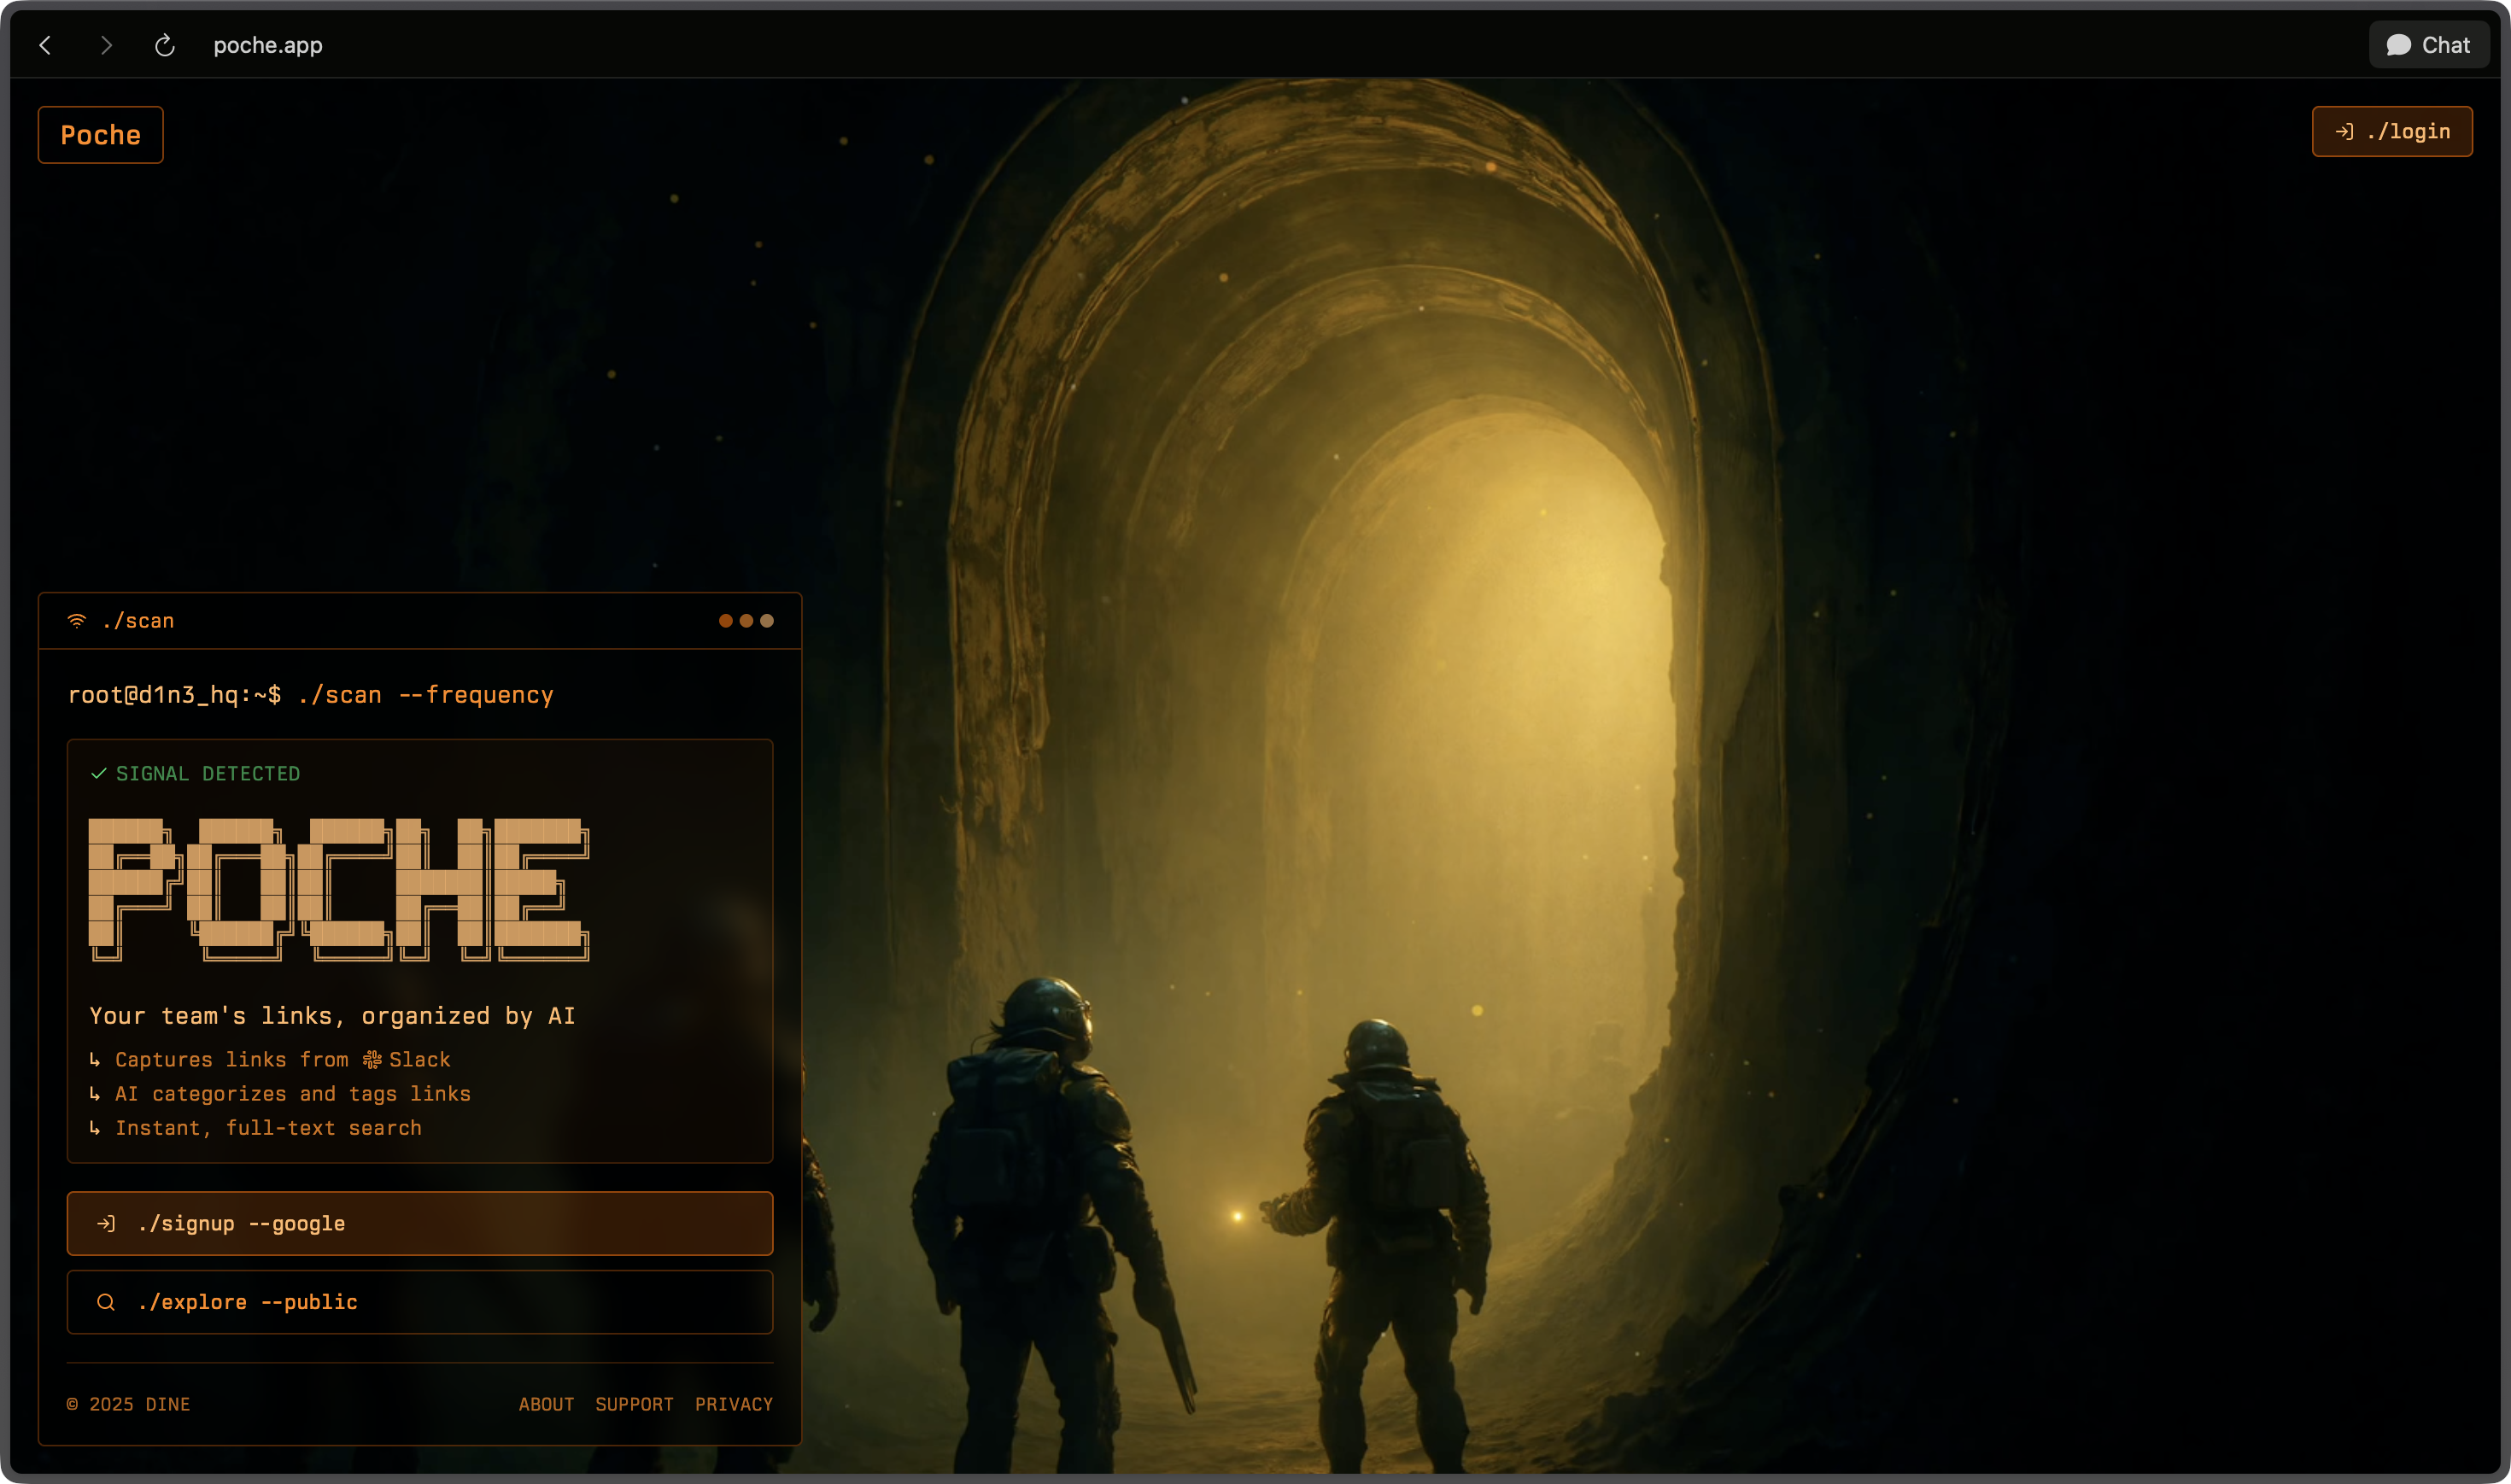The width and height of the screenshot is (2511, 1484).
Task: Sign up with ./signup --google
Action: [419, 1223]
